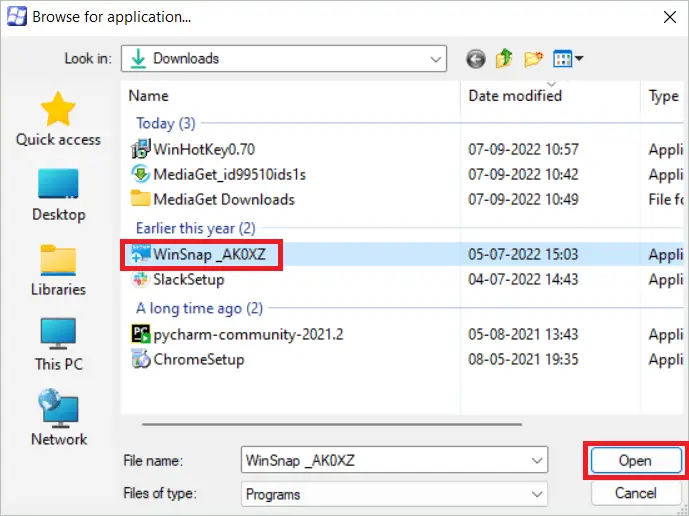The width and height of the screenshot is (689, 516).
Task: Expand the Files of type dropdown
Action: 537,494
